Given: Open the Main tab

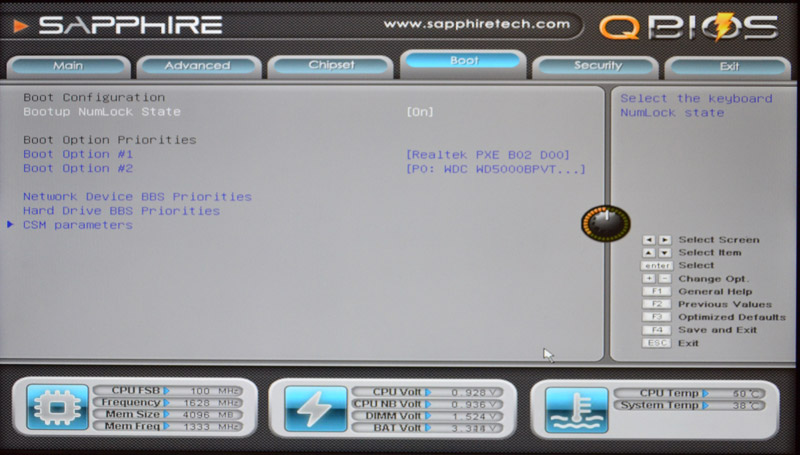Looking at the screenshot, I should [68, 66].
